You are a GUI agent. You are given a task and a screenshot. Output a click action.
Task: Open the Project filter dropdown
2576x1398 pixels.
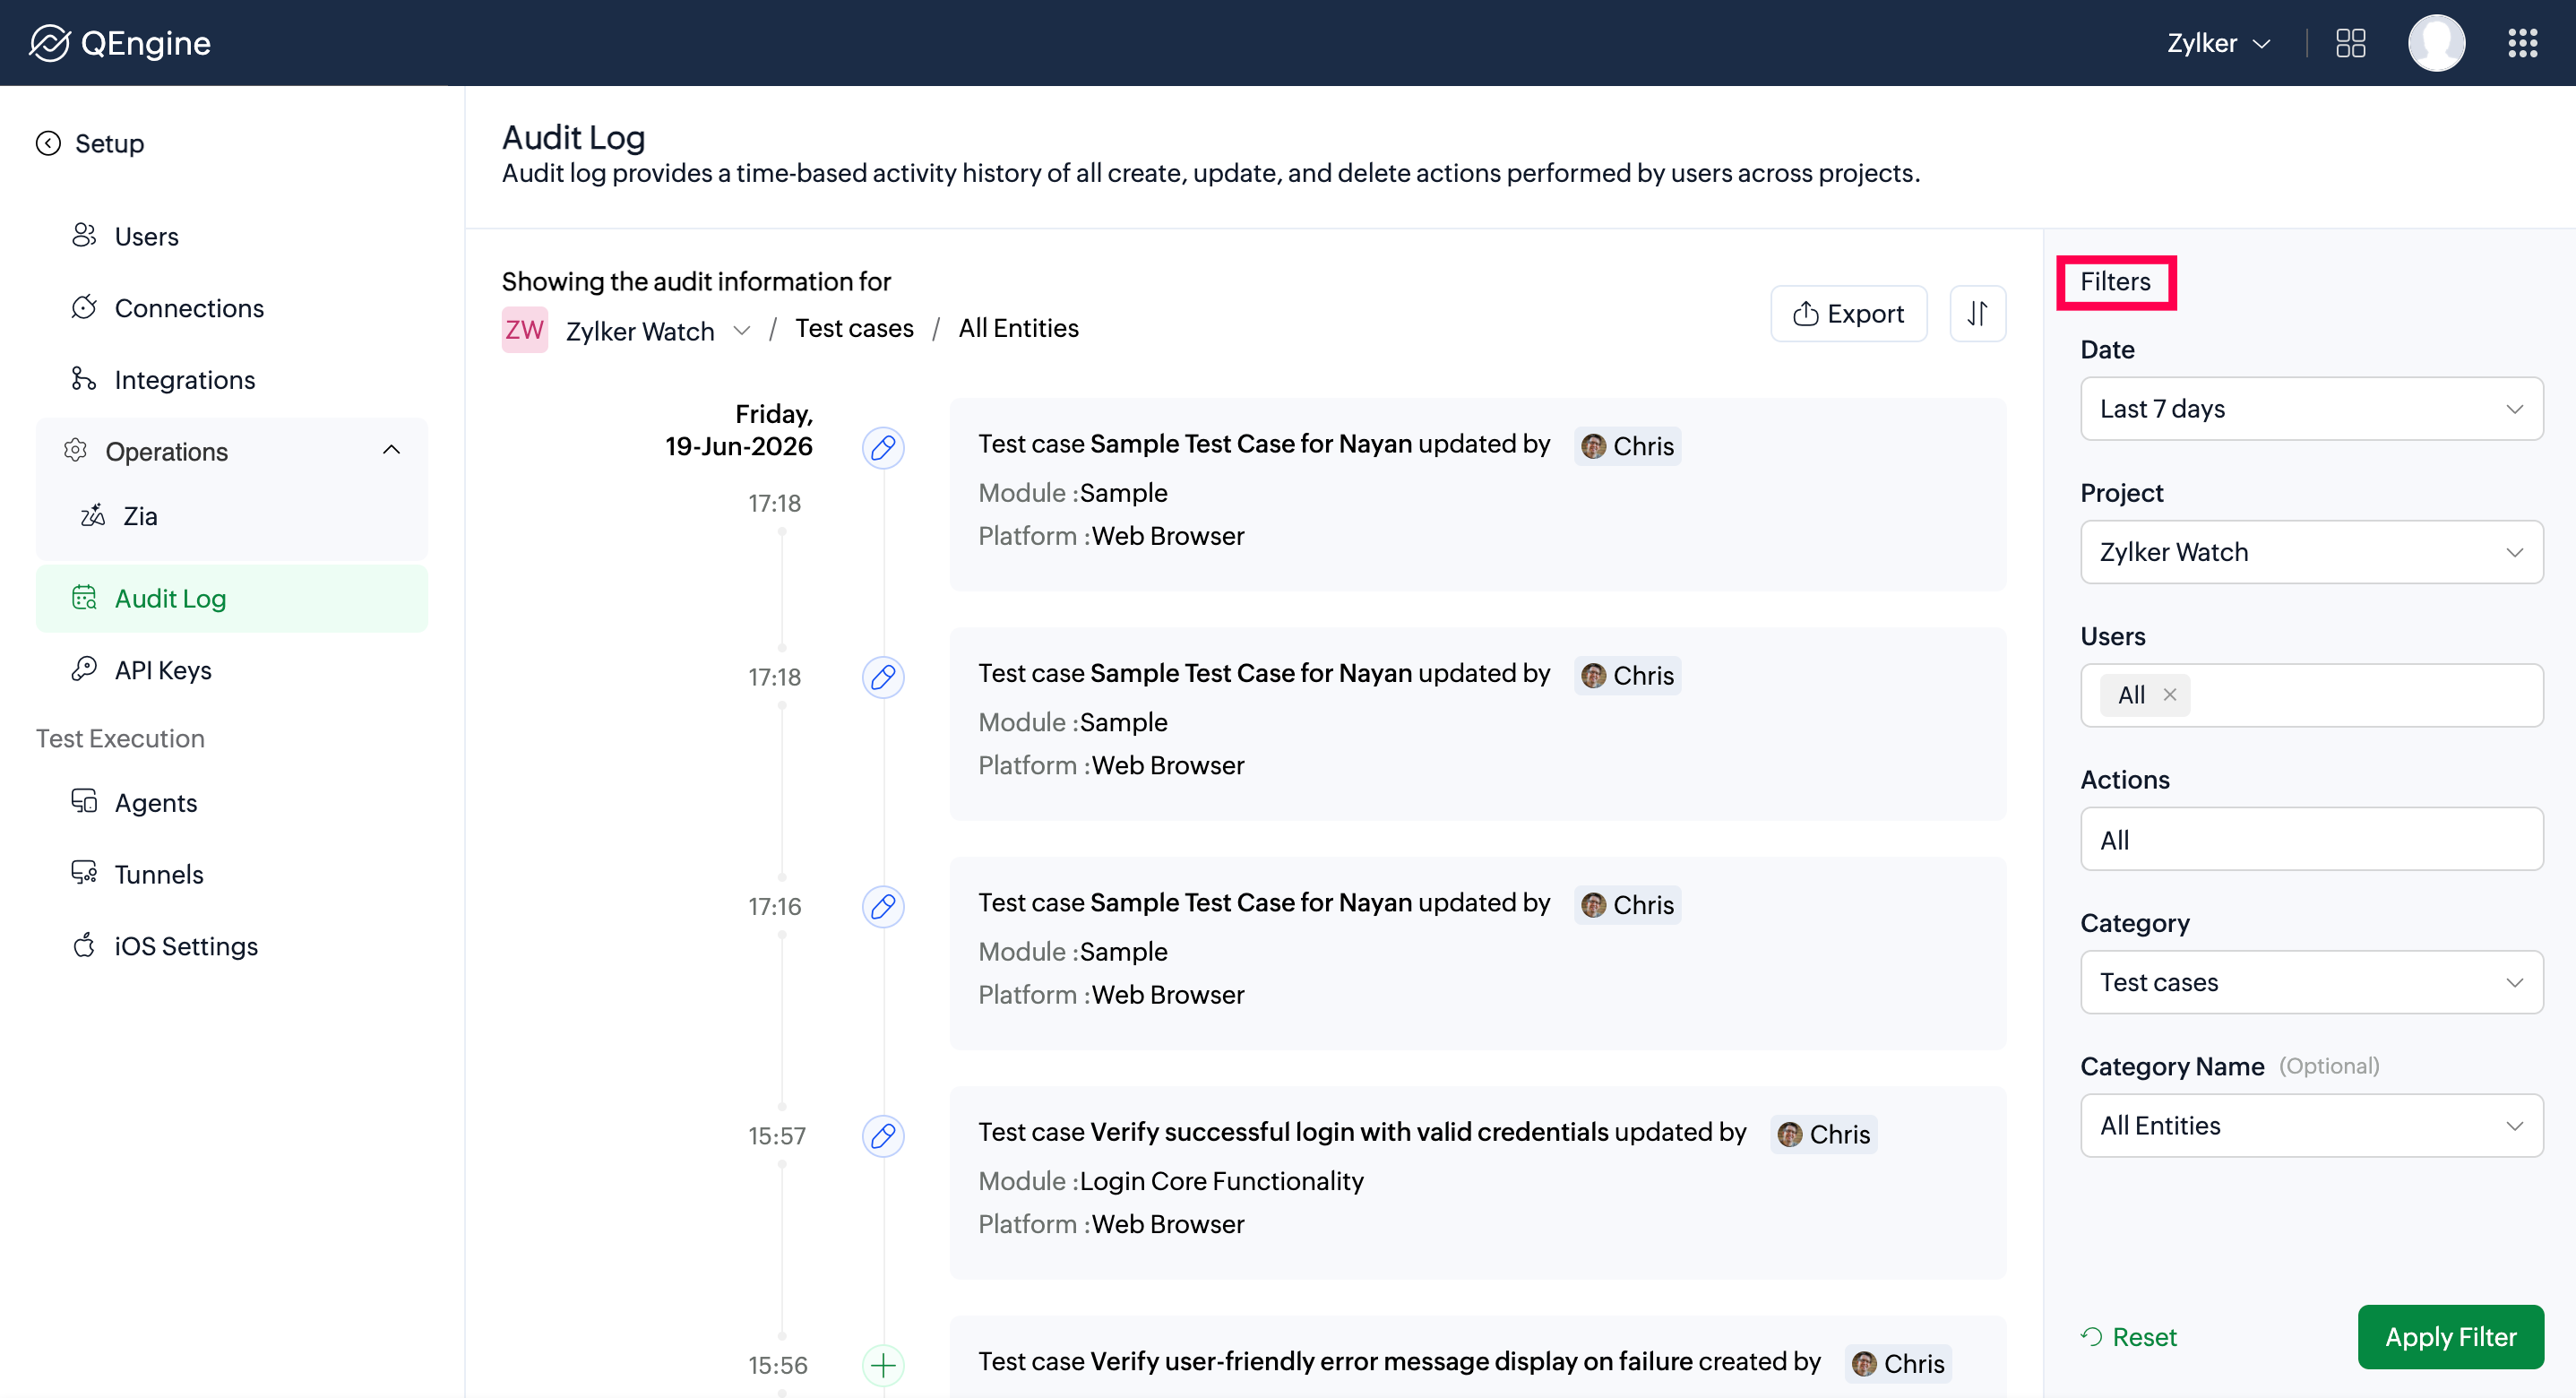2311,552
